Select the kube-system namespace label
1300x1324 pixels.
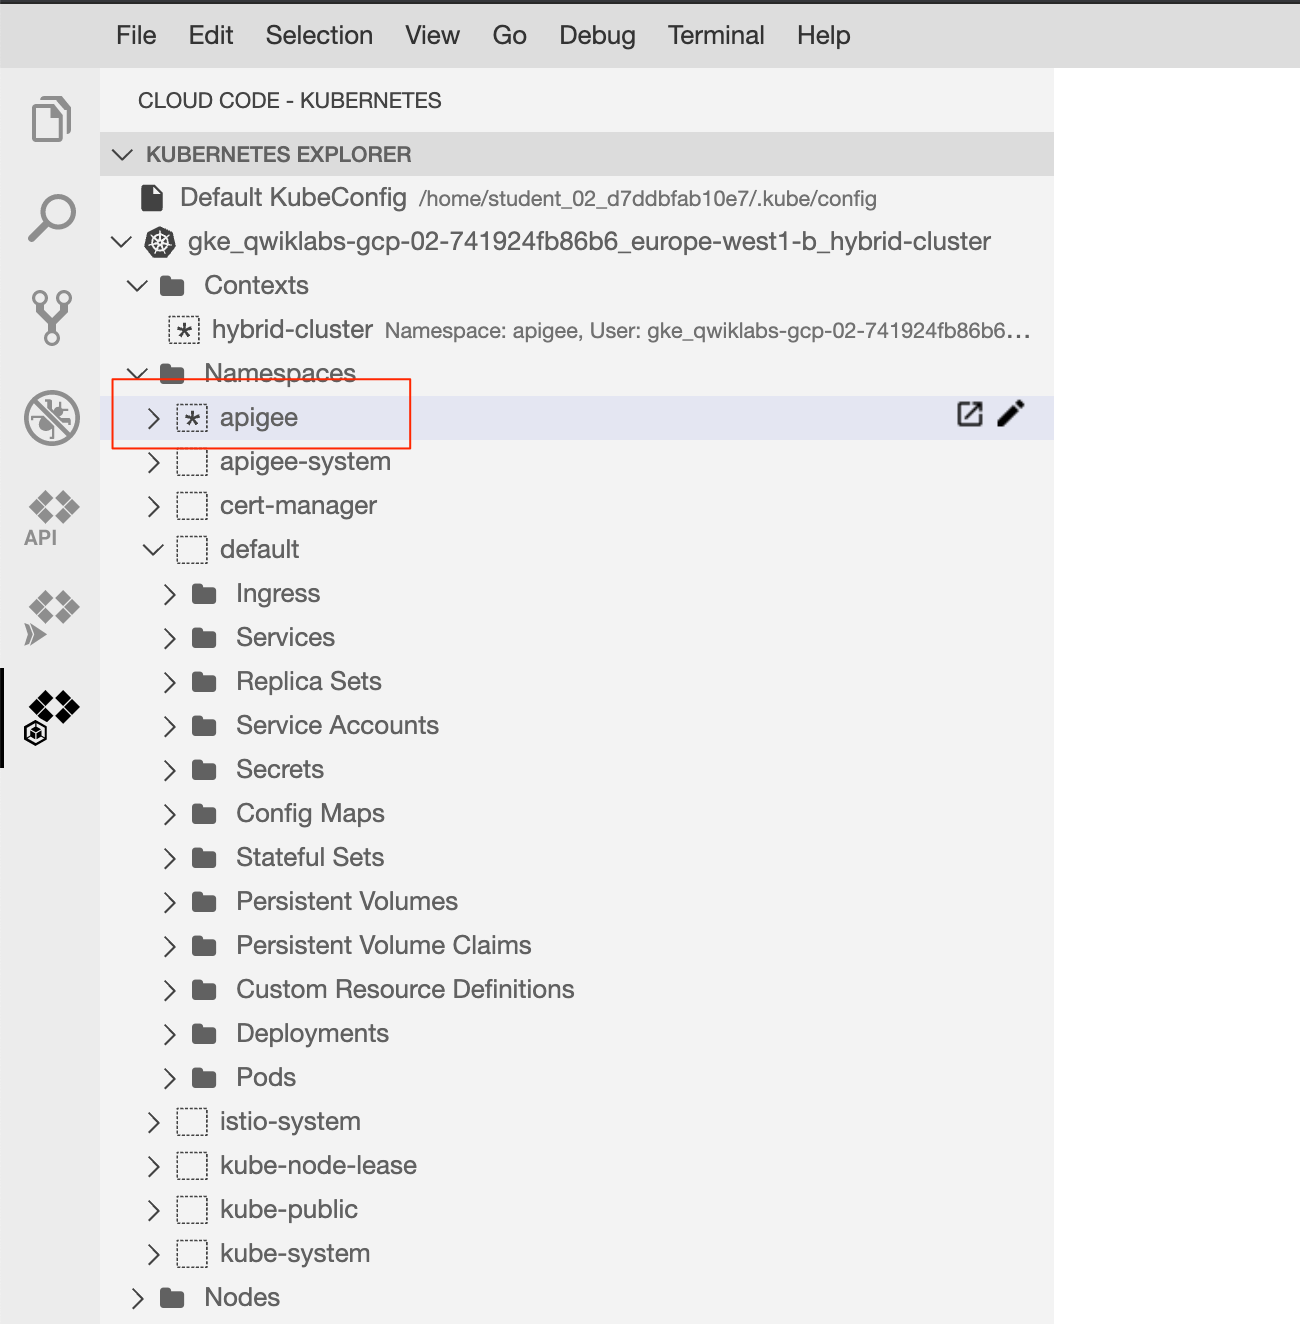click(295, 1254)
